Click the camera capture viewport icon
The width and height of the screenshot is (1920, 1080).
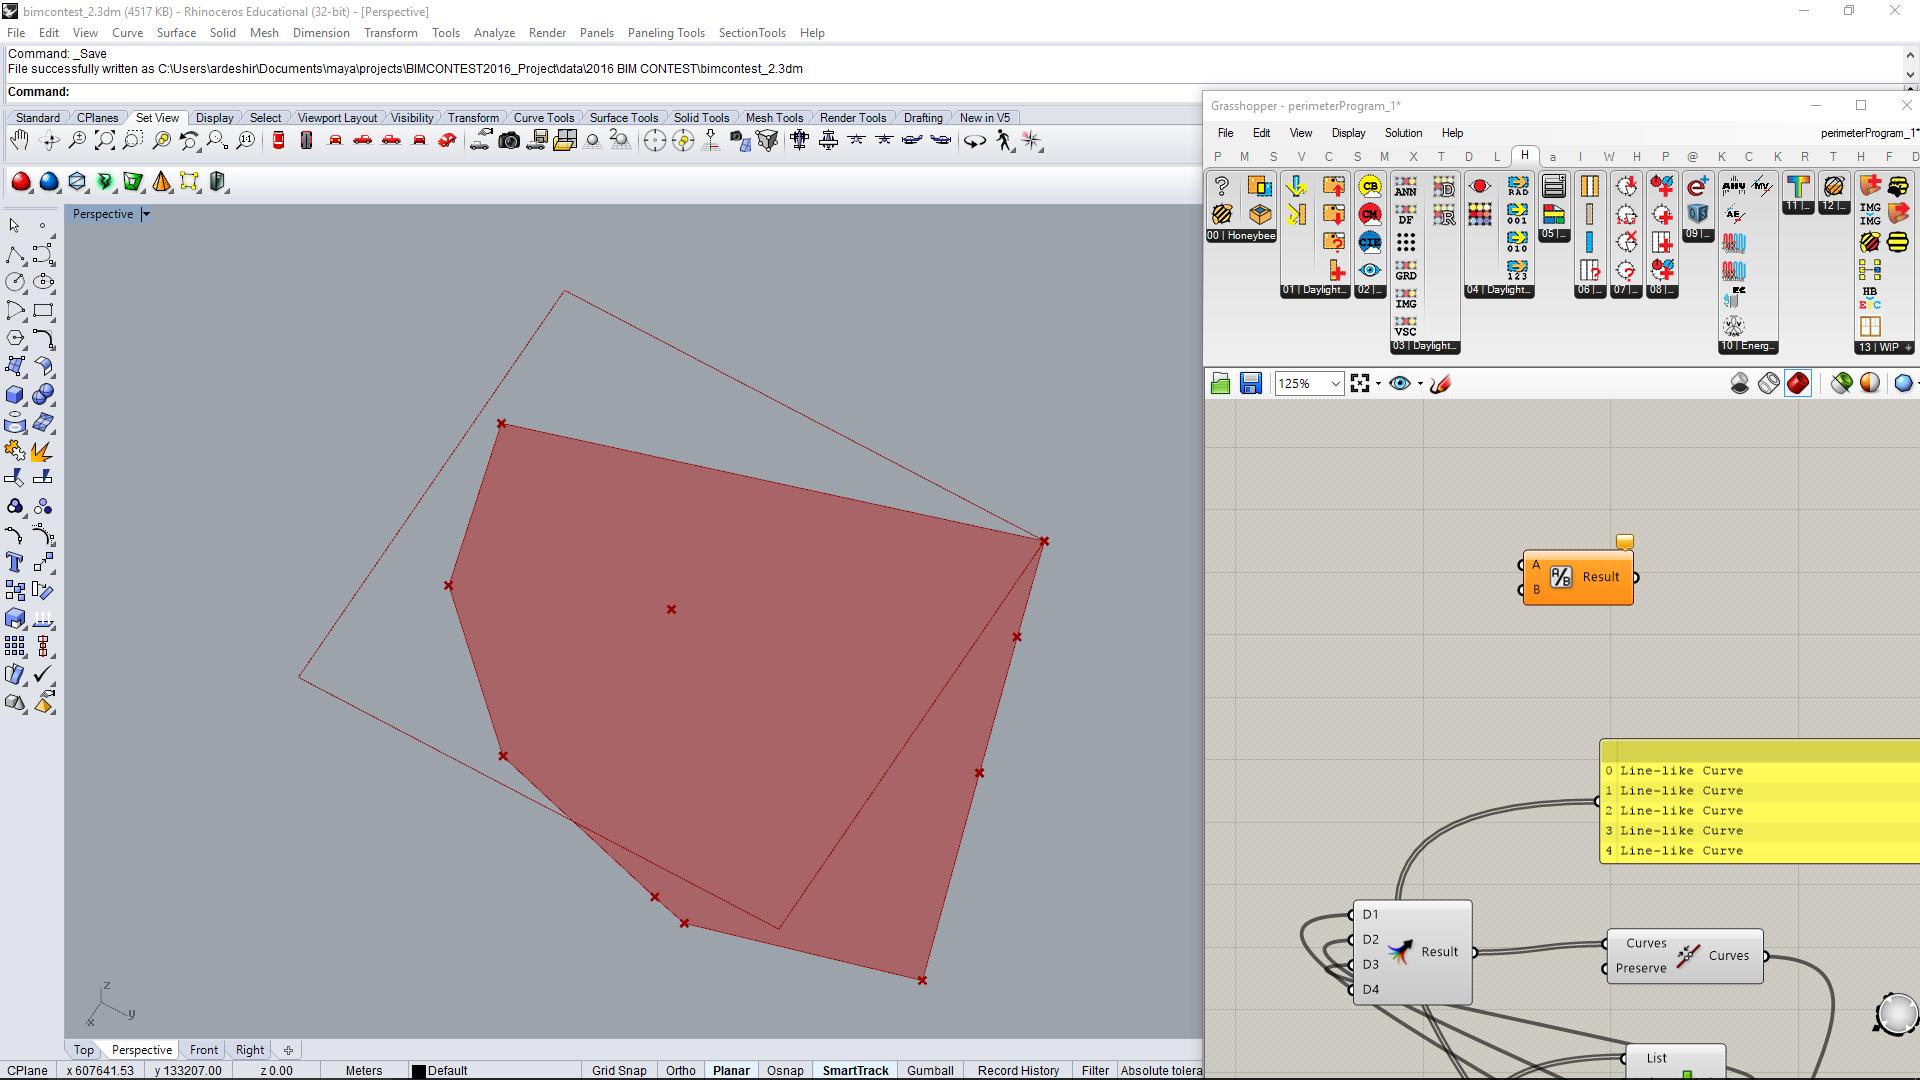(509, 141)
